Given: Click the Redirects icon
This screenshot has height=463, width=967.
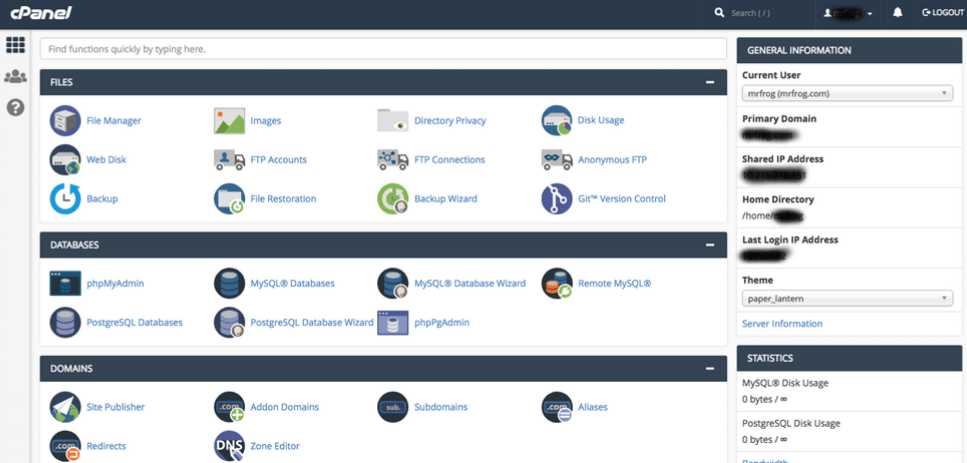Looking at the screenshot, I should [x=65, y=446].
